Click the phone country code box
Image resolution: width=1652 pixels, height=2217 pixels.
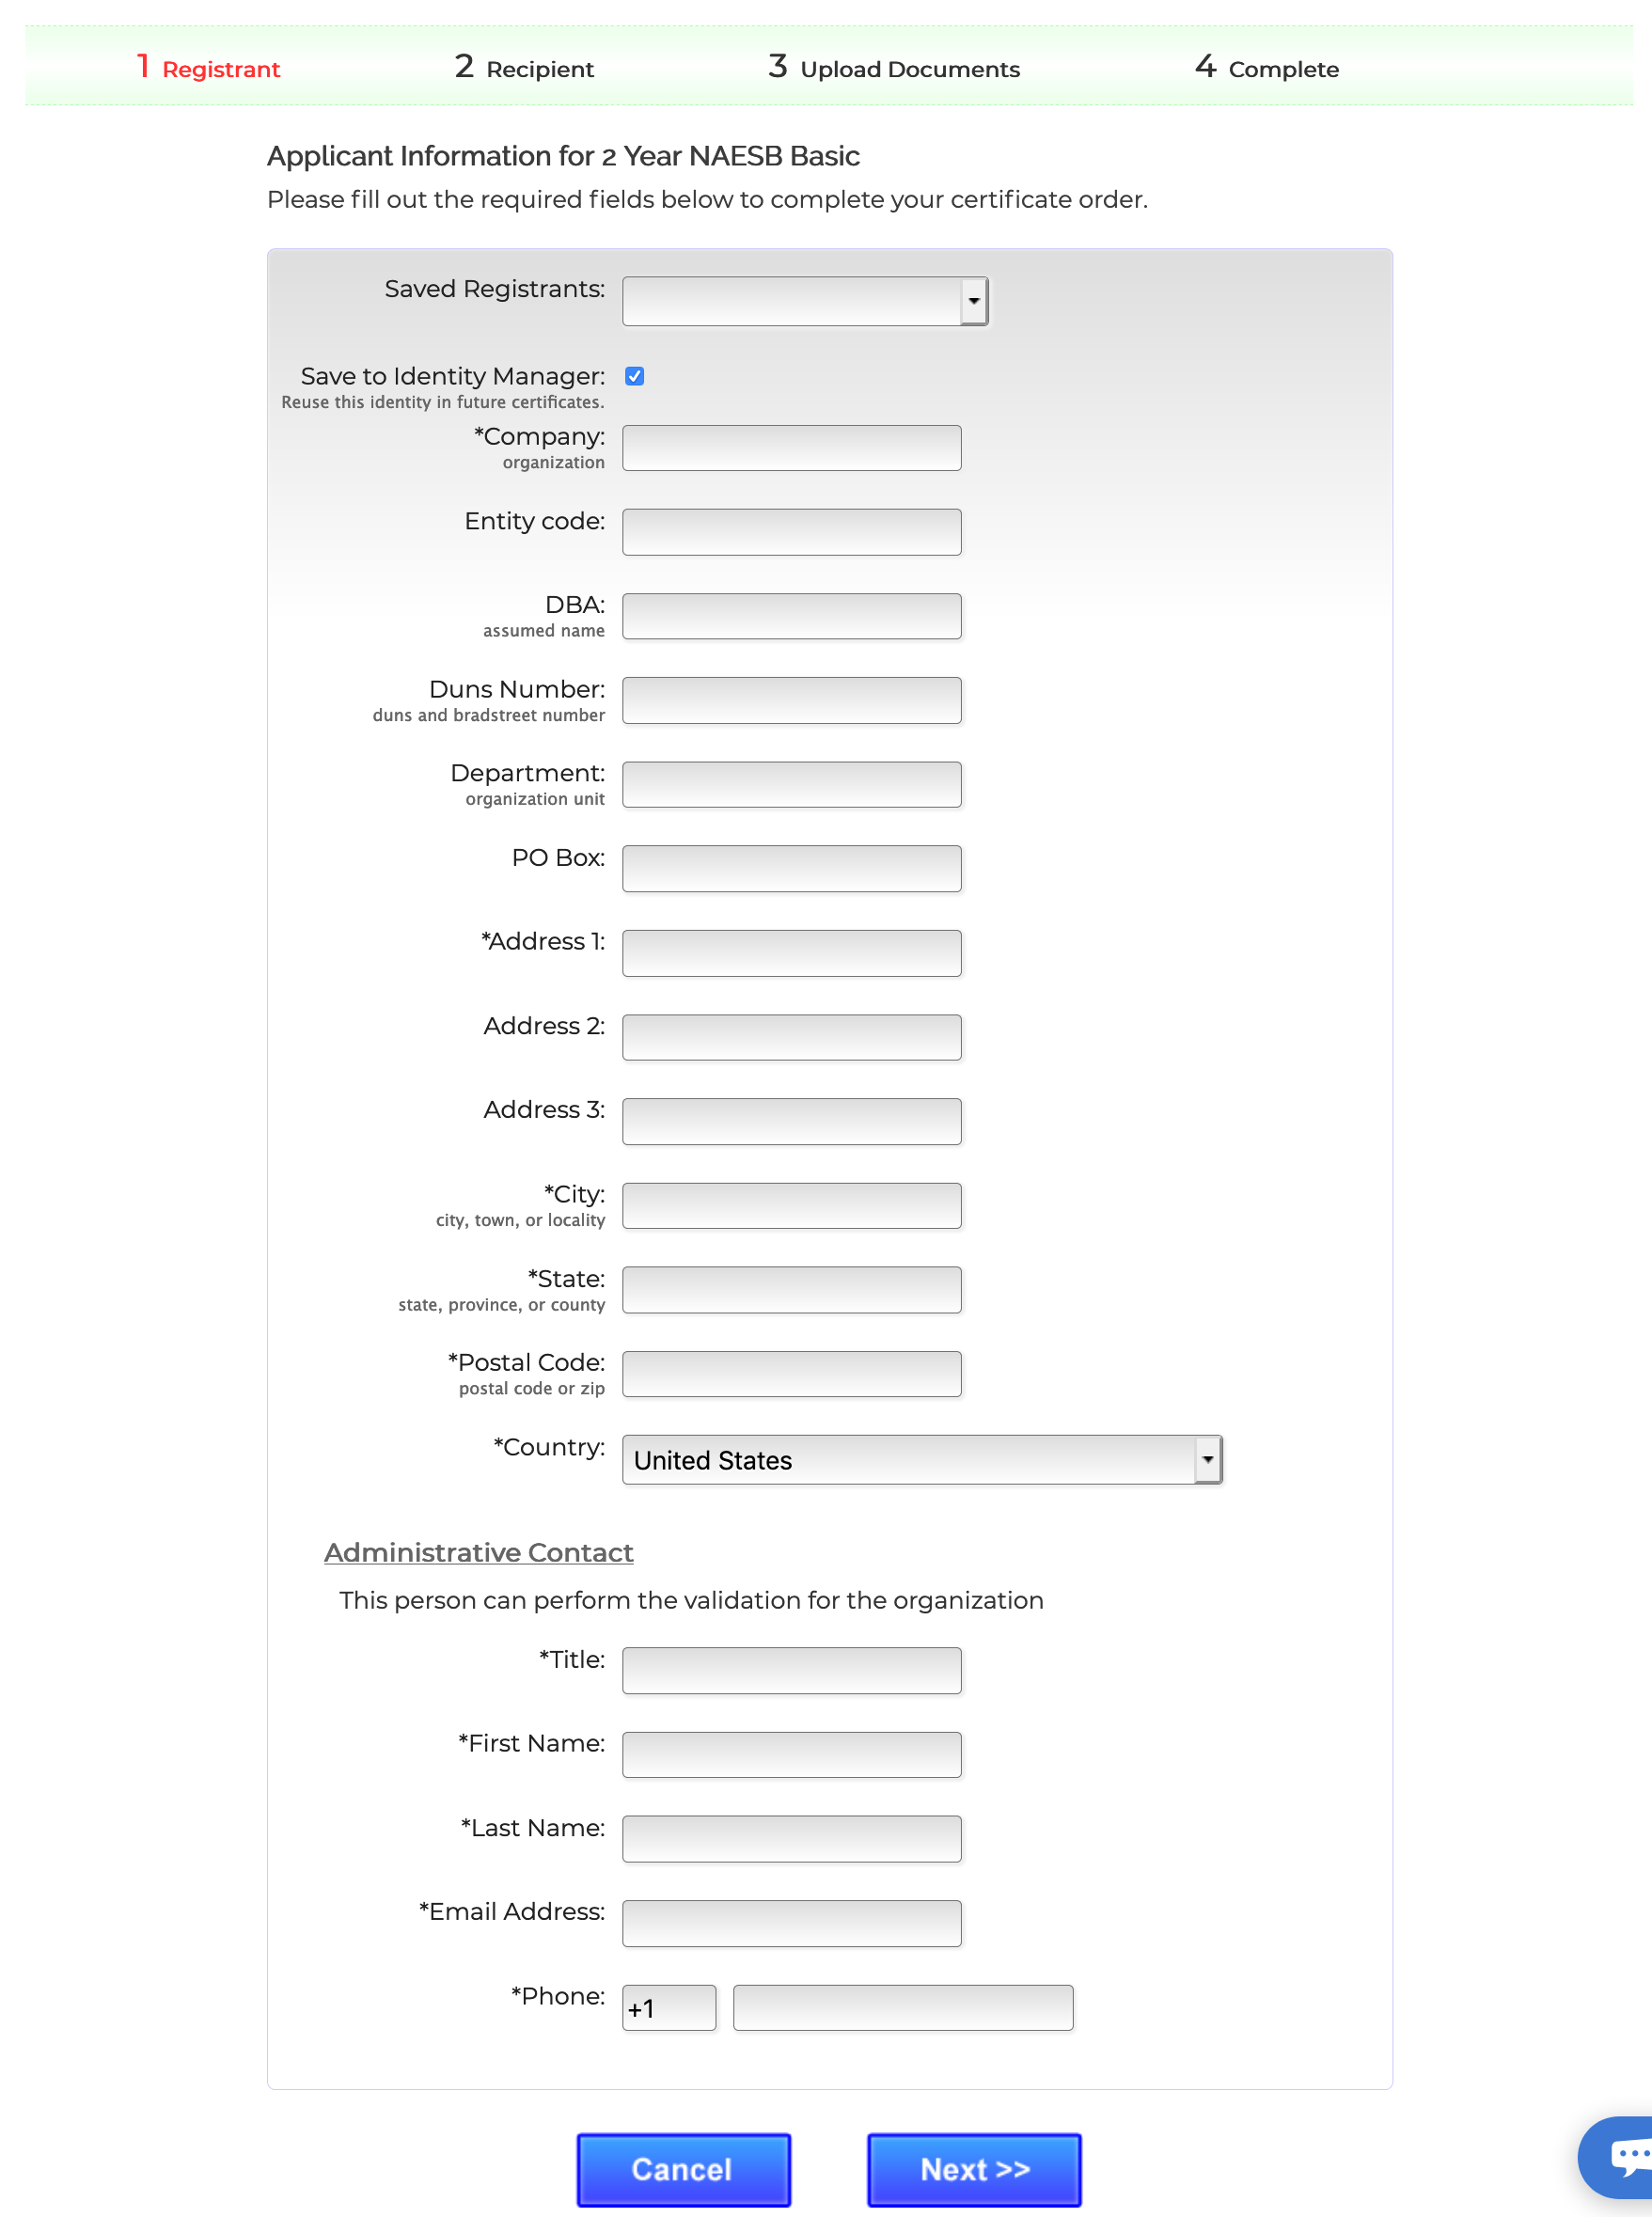pos(669,2008)
